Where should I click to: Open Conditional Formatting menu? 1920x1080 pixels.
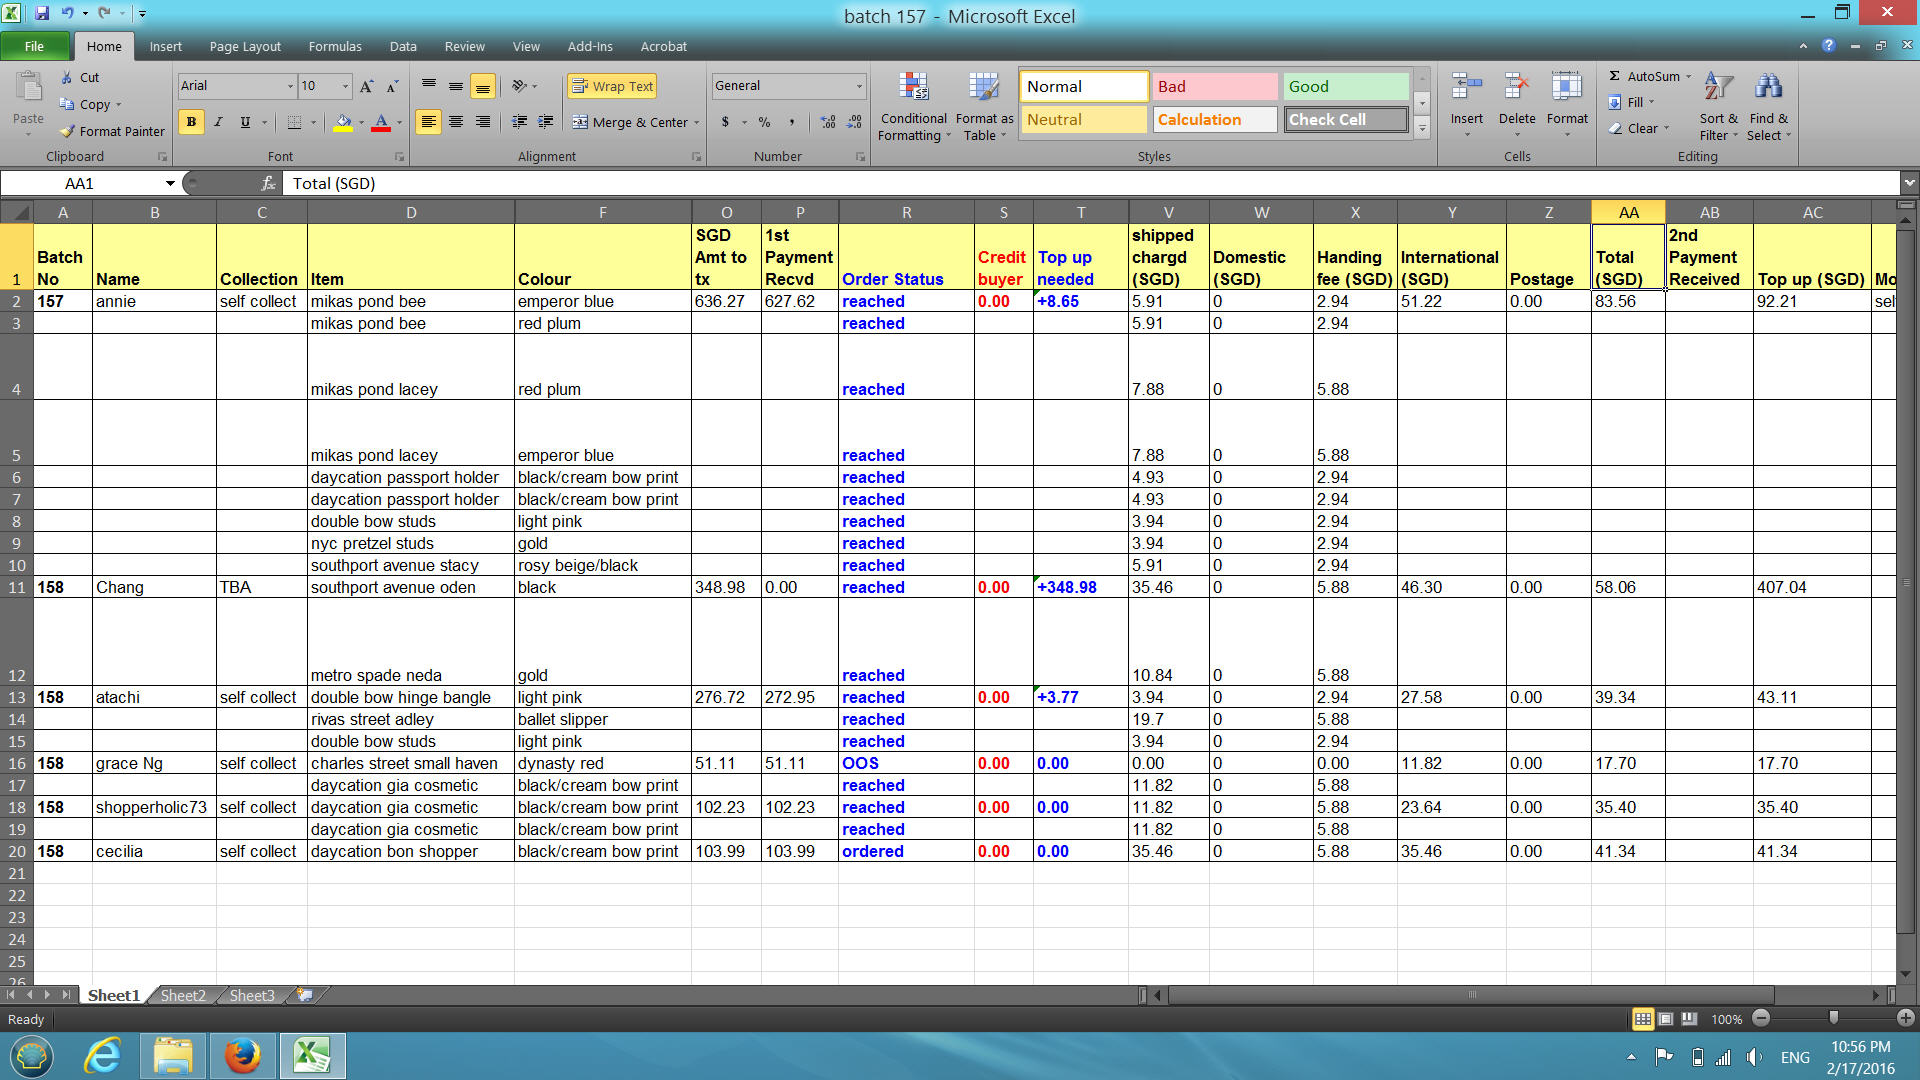[x=913, y=107]
